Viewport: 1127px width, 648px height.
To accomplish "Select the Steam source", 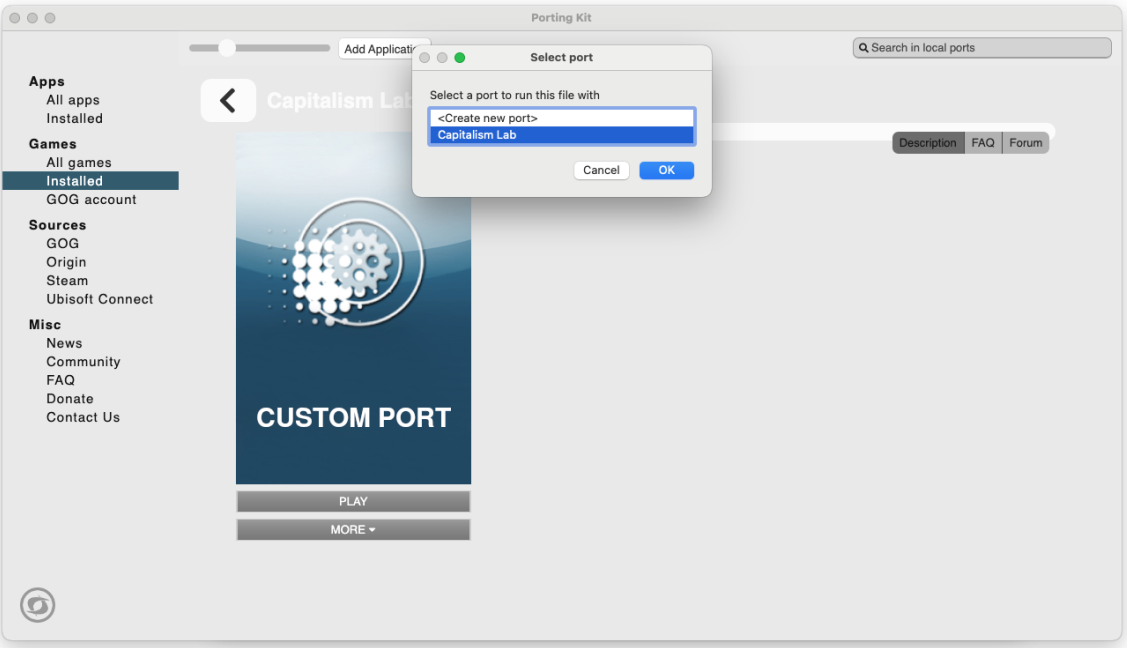I will point(68,281).
